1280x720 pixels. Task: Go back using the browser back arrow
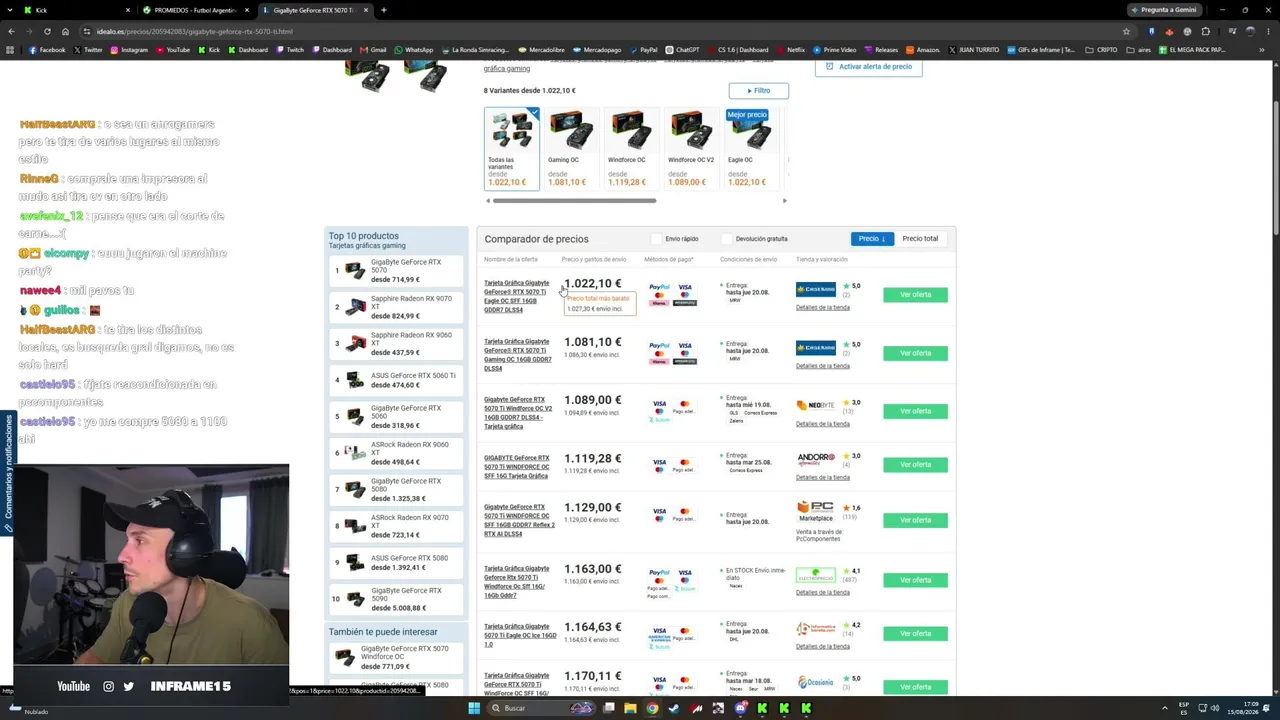[11, 31]
